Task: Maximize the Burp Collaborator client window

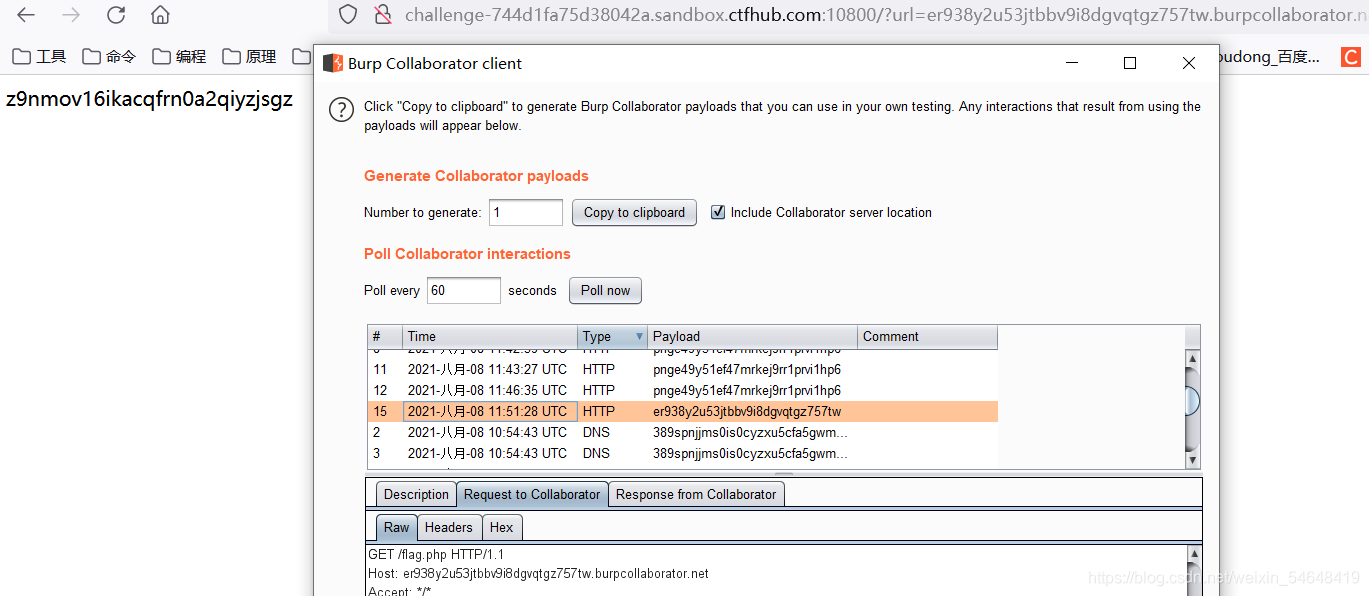Action: (1130, 63)
